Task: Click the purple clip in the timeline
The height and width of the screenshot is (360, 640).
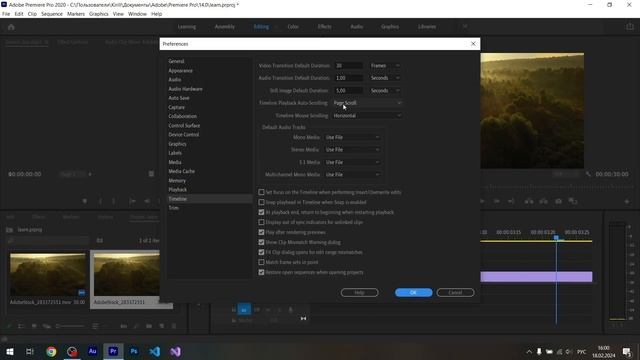Action: 536,277
